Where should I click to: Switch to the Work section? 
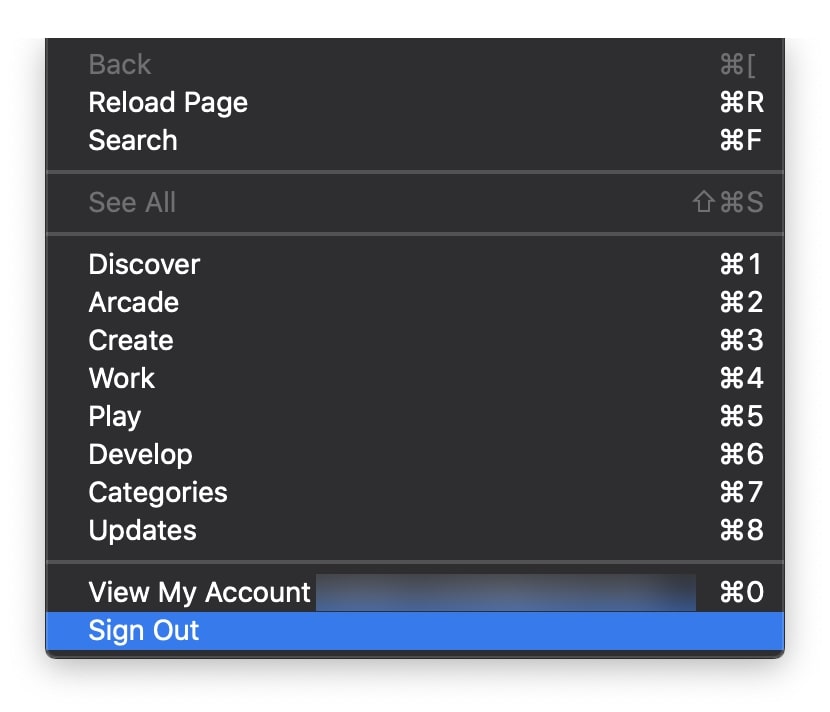(x=122, y=379)
